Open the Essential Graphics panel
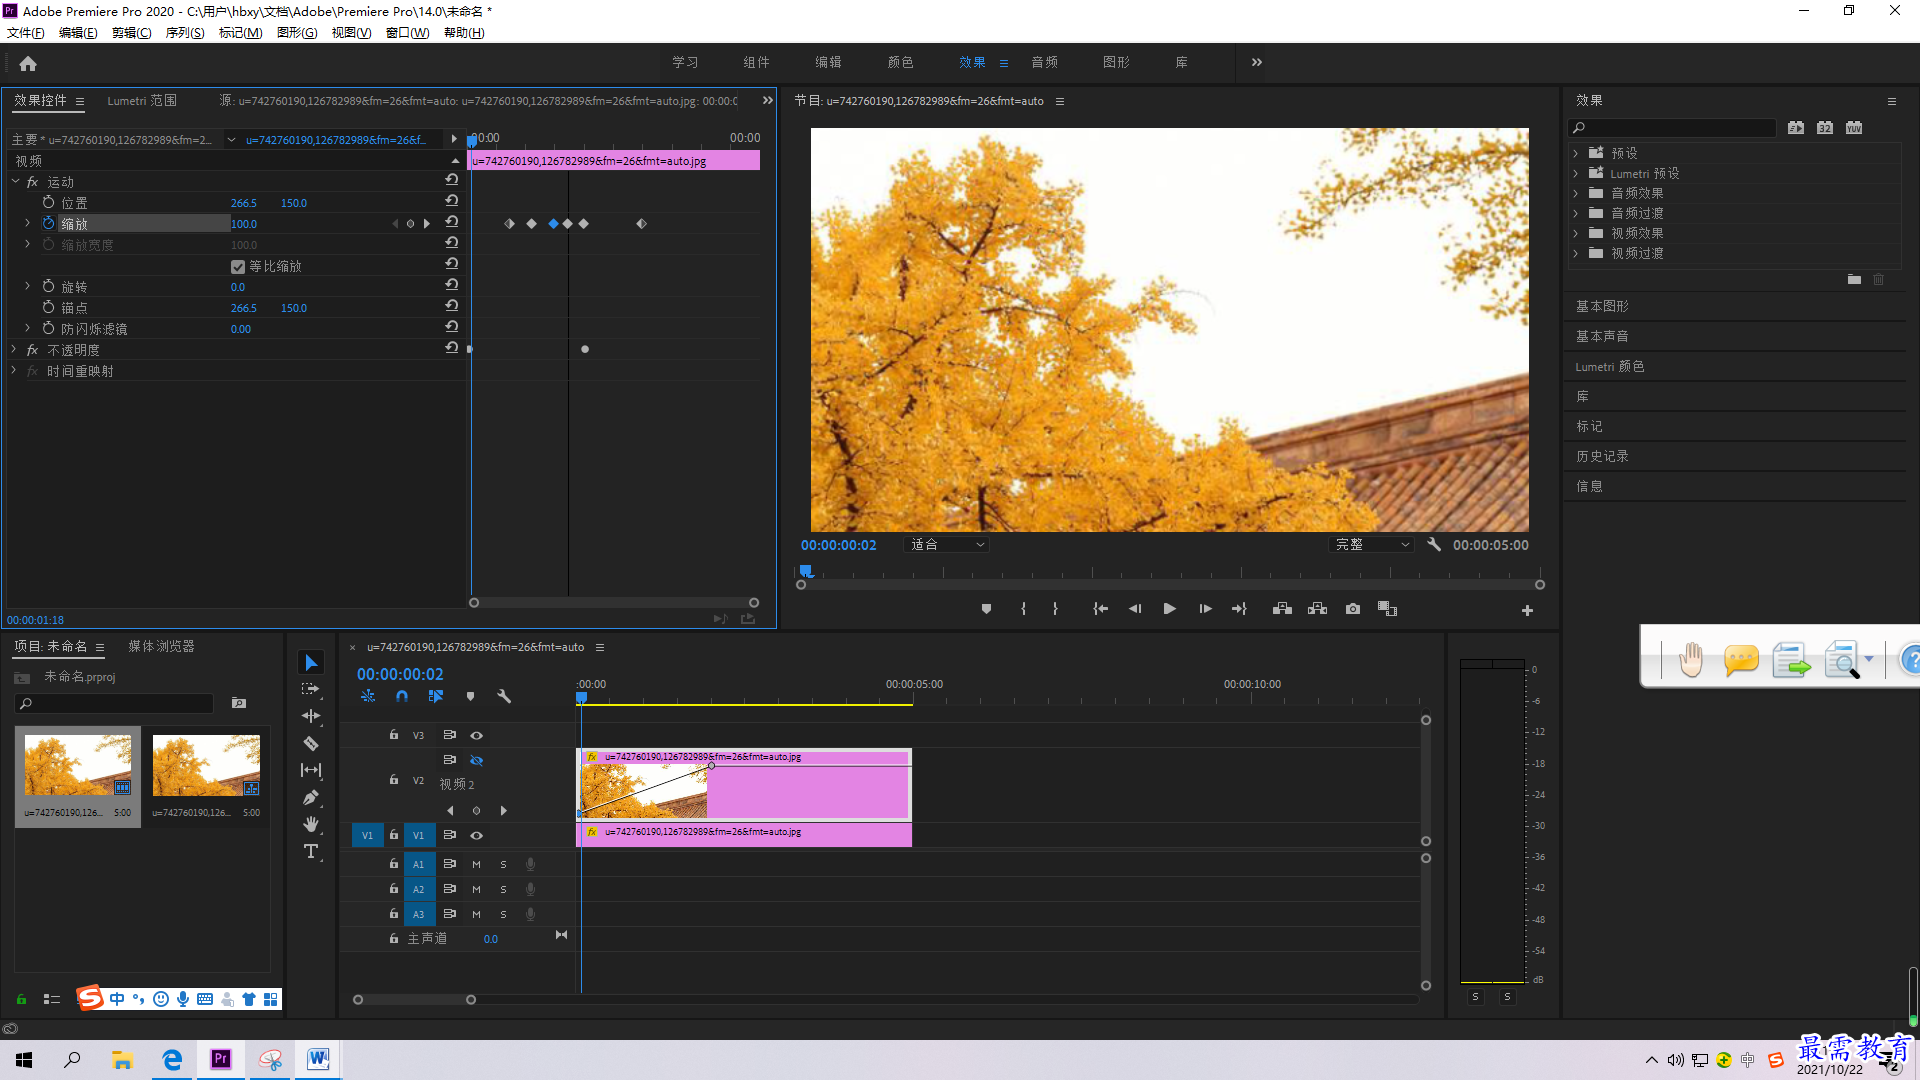The width and height of the screenshot is (1920, 1080). coord(1602,306)
